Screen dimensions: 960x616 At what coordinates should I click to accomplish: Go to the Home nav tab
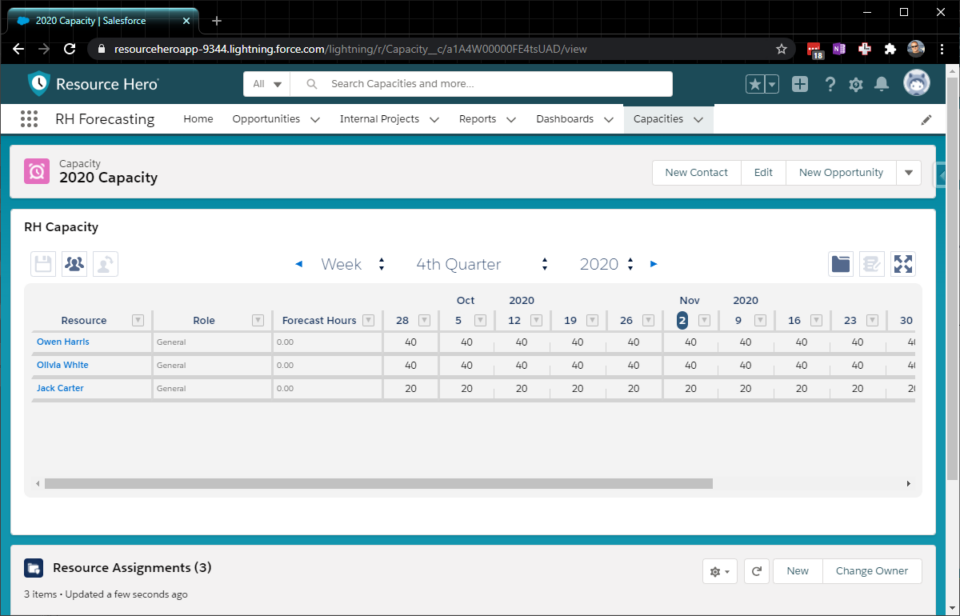[198, 119]
